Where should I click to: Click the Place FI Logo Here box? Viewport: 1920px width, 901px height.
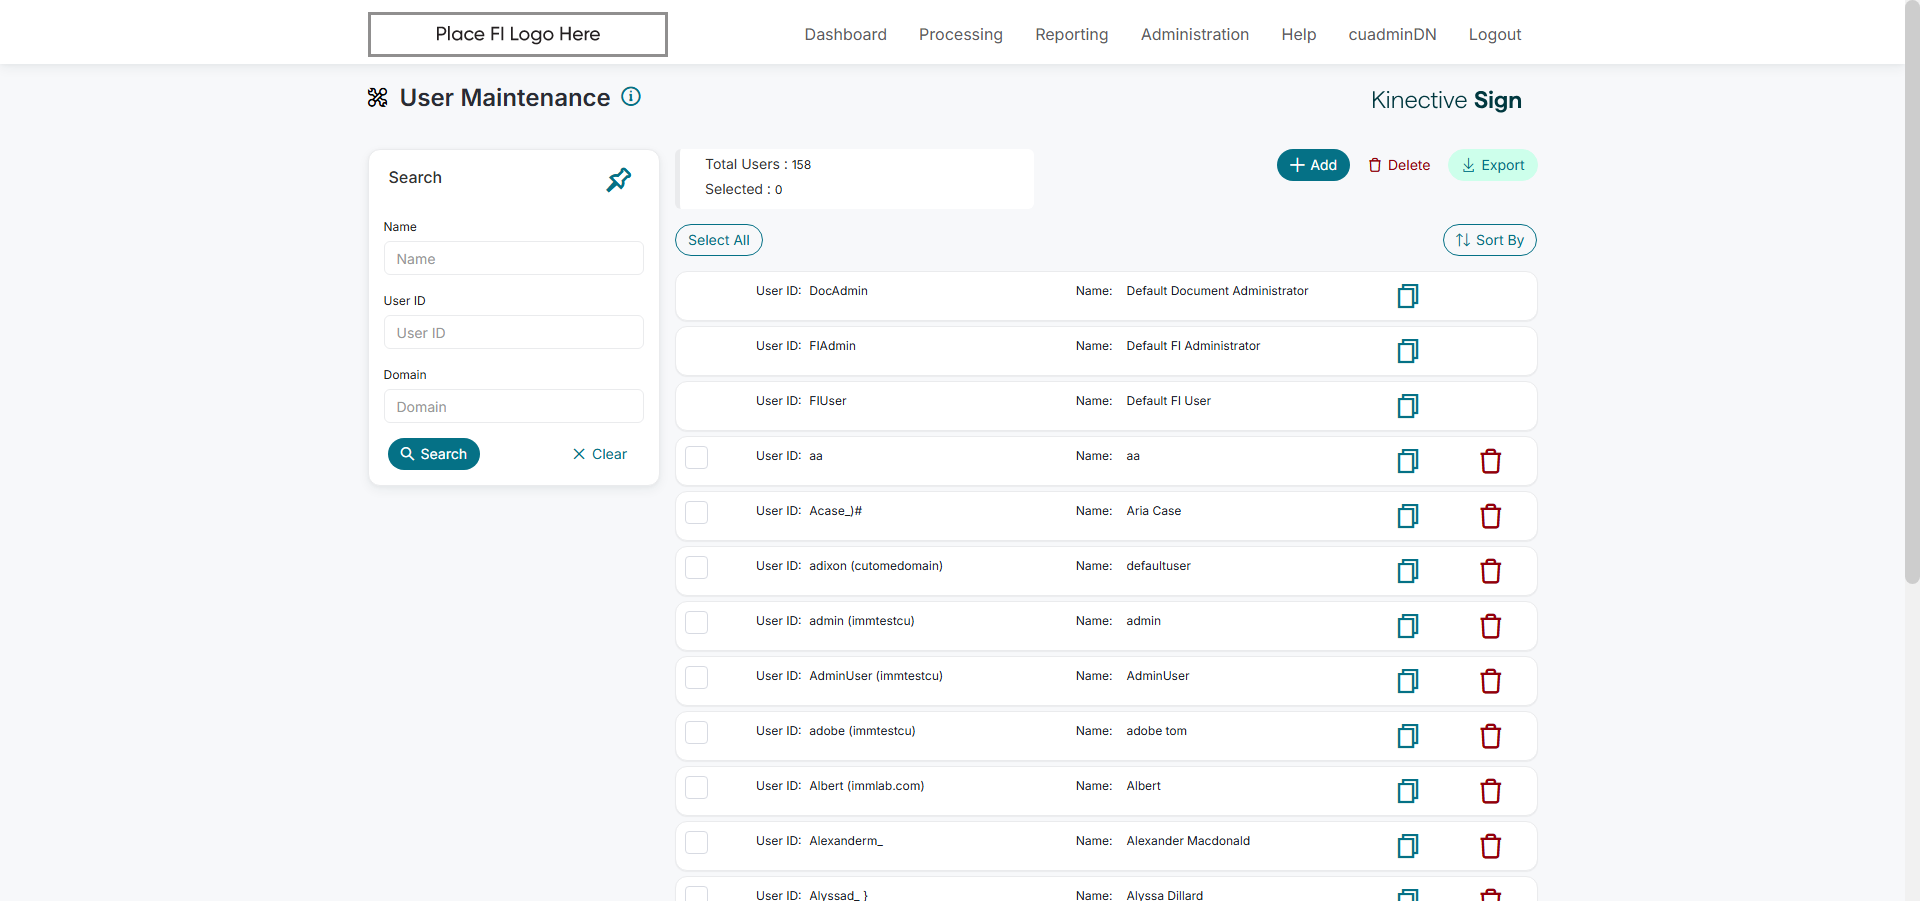click(518, 34)
